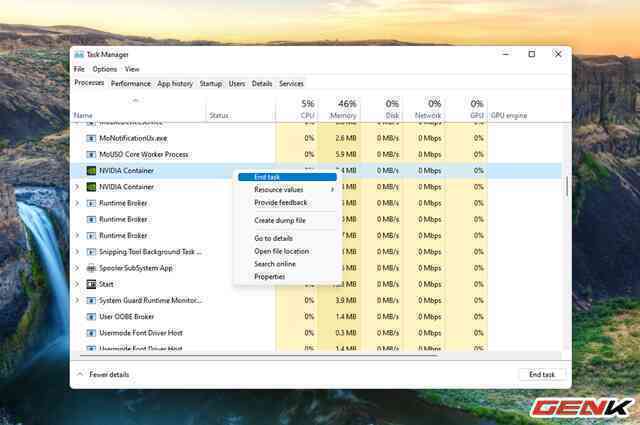Switch to the Performance tab

pos(131,84)
